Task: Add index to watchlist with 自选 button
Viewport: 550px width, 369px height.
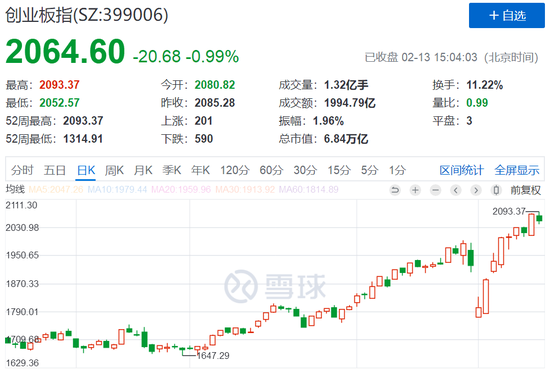Action: pos(507,15)
